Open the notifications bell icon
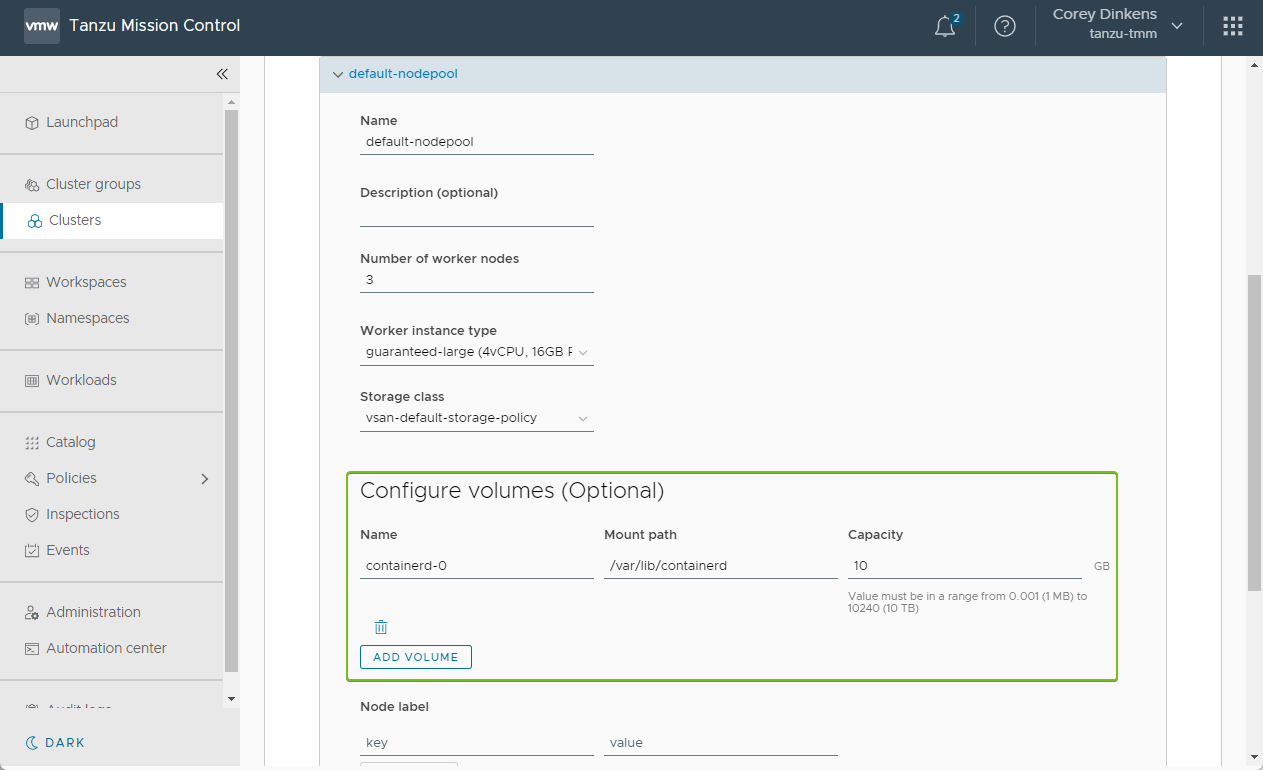This screenshot has height=770, width=1263. pyautogui.click(x=945, y=27)
